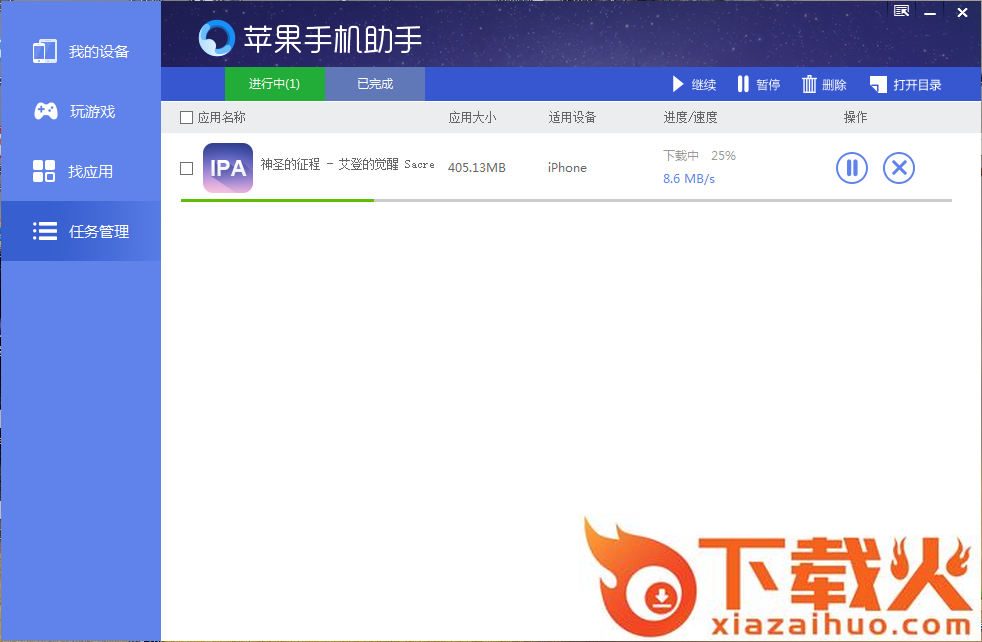Toggle the select-all checkbox beside 应用名称
982x642 pixels.
click(x=186, y=118)
